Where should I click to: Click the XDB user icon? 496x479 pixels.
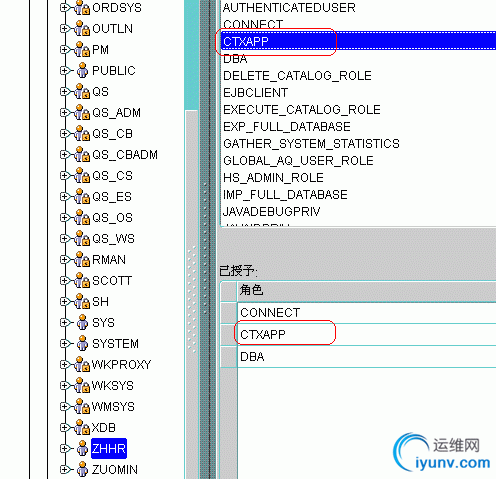82,428
